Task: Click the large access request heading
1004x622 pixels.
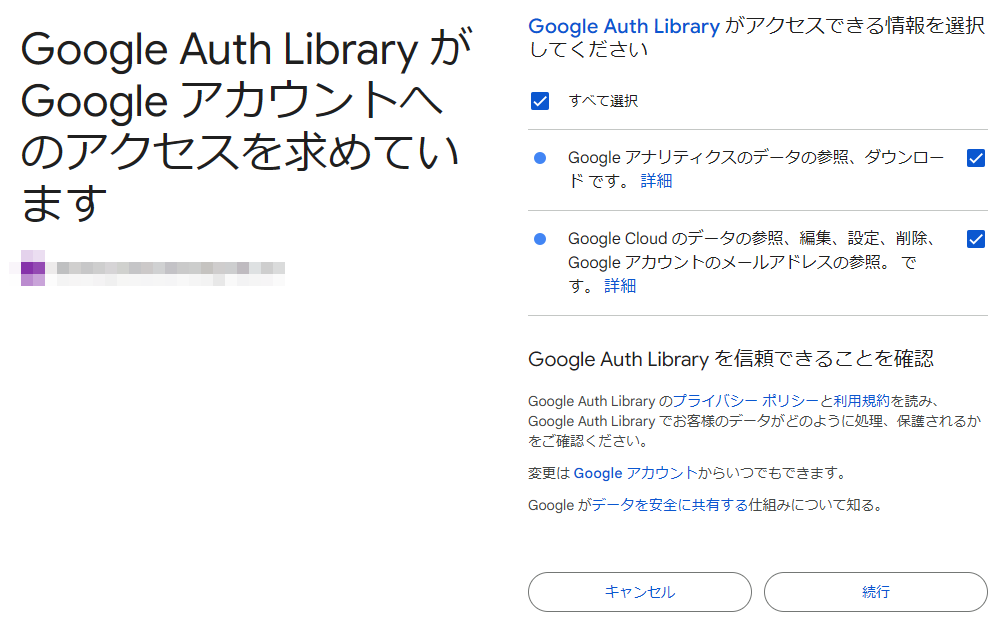Action: (x=240, y=126)
